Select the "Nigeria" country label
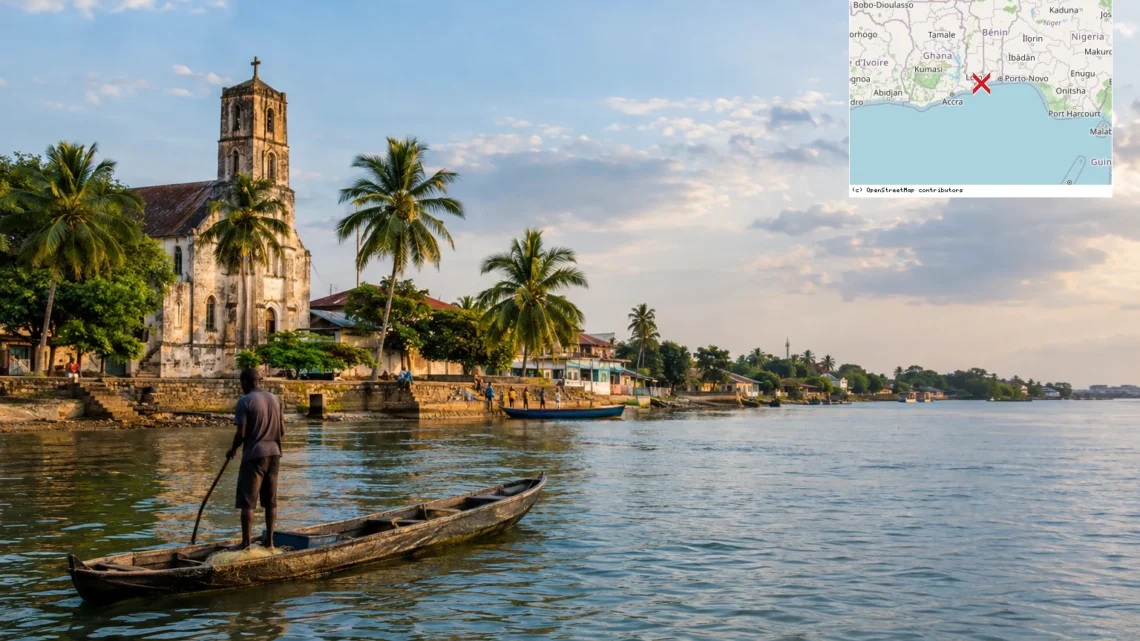 click(x=1088, y=37)
